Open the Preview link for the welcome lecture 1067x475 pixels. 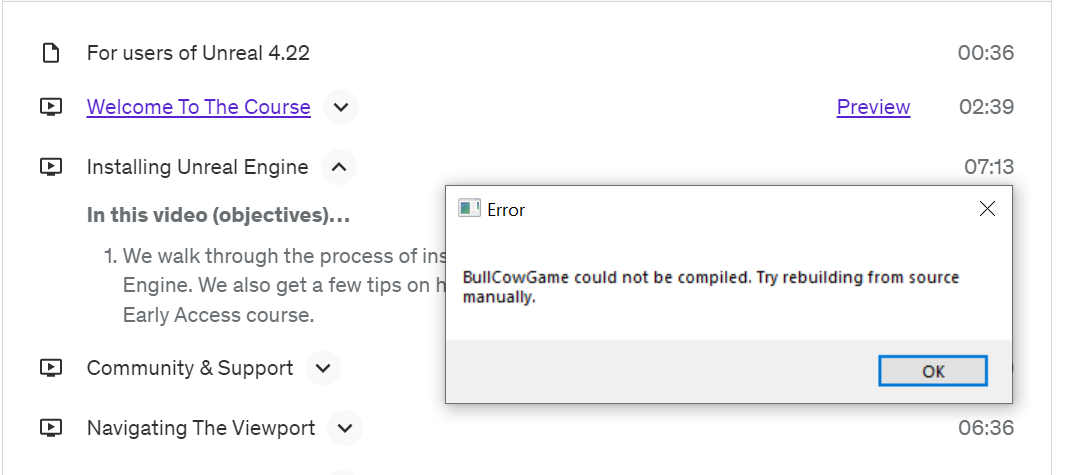pyautogui.click(x=873, y=107)
